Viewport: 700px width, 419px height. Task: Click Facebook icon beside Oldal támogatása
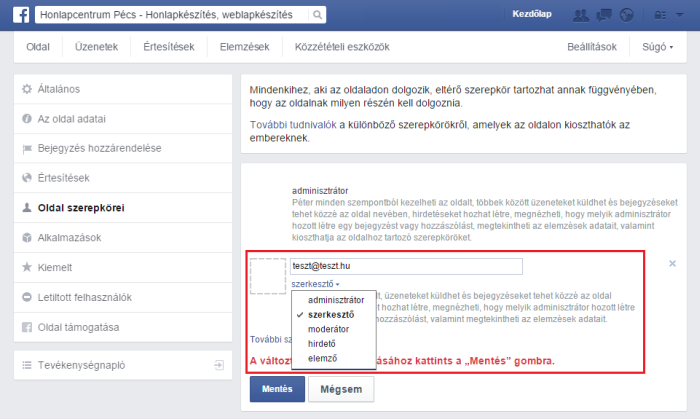coord(27,327)
